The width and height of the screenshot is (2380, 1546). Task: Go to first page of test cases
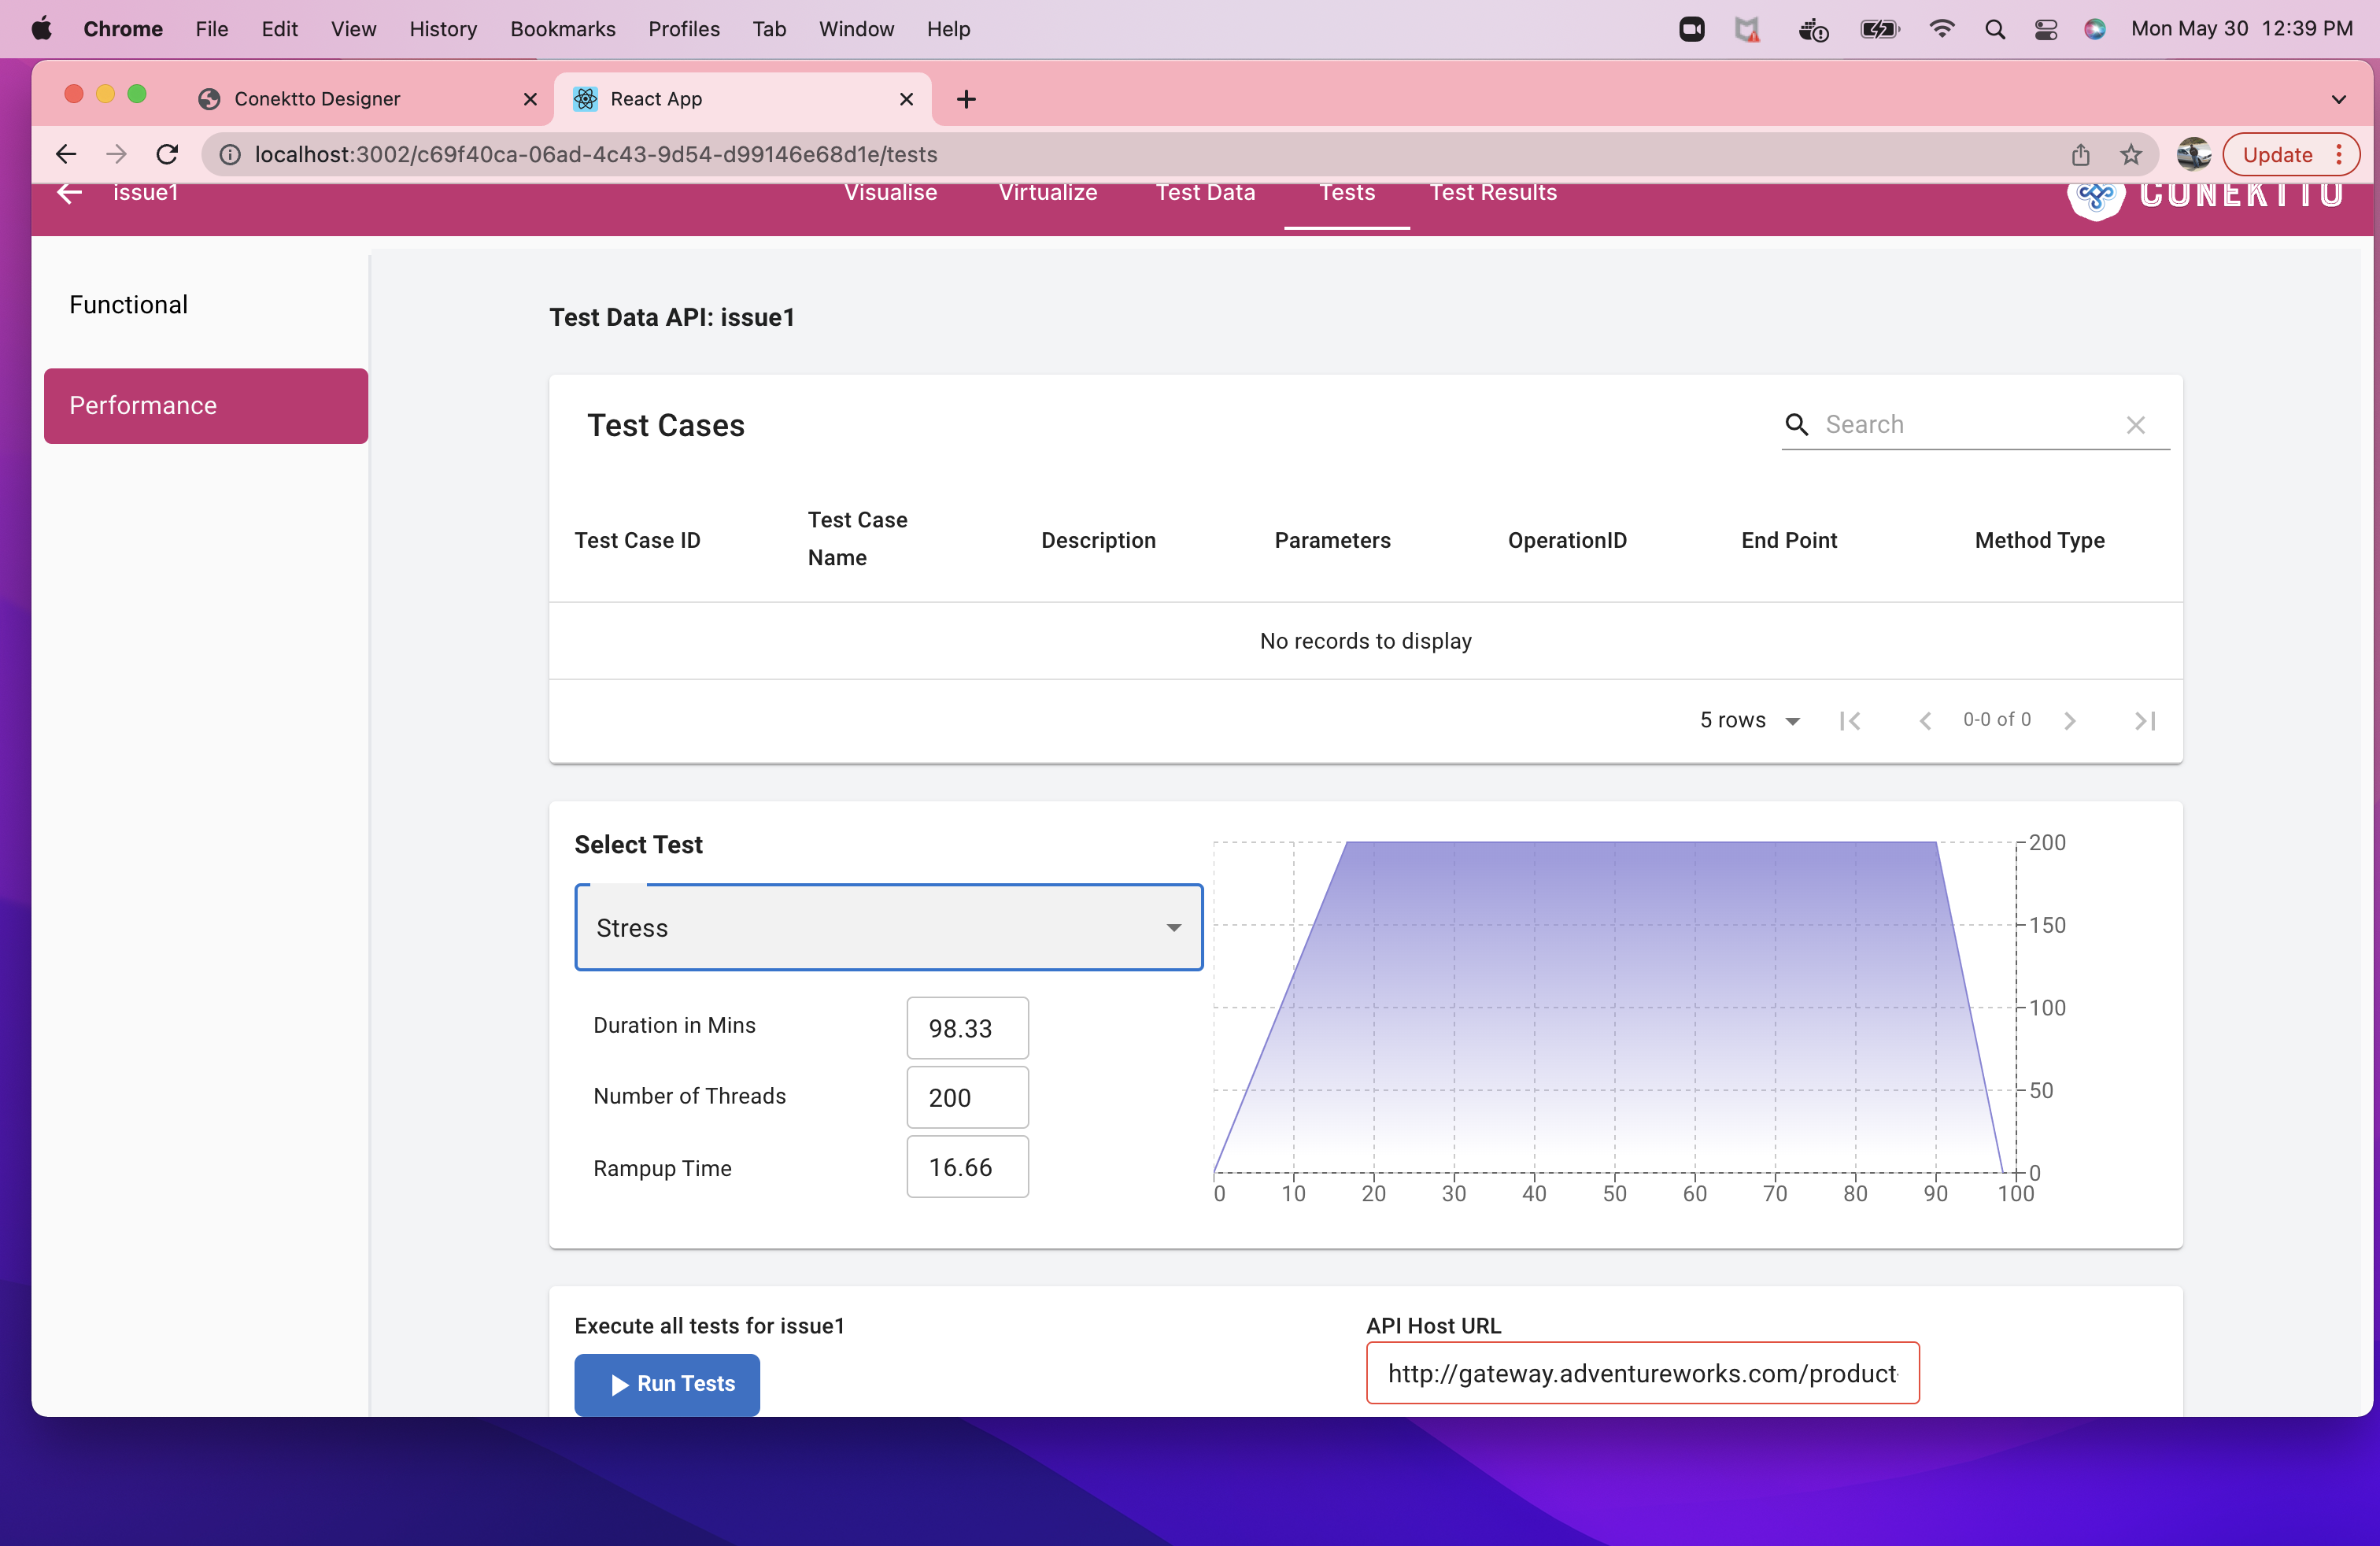[x=1849, y=721]
